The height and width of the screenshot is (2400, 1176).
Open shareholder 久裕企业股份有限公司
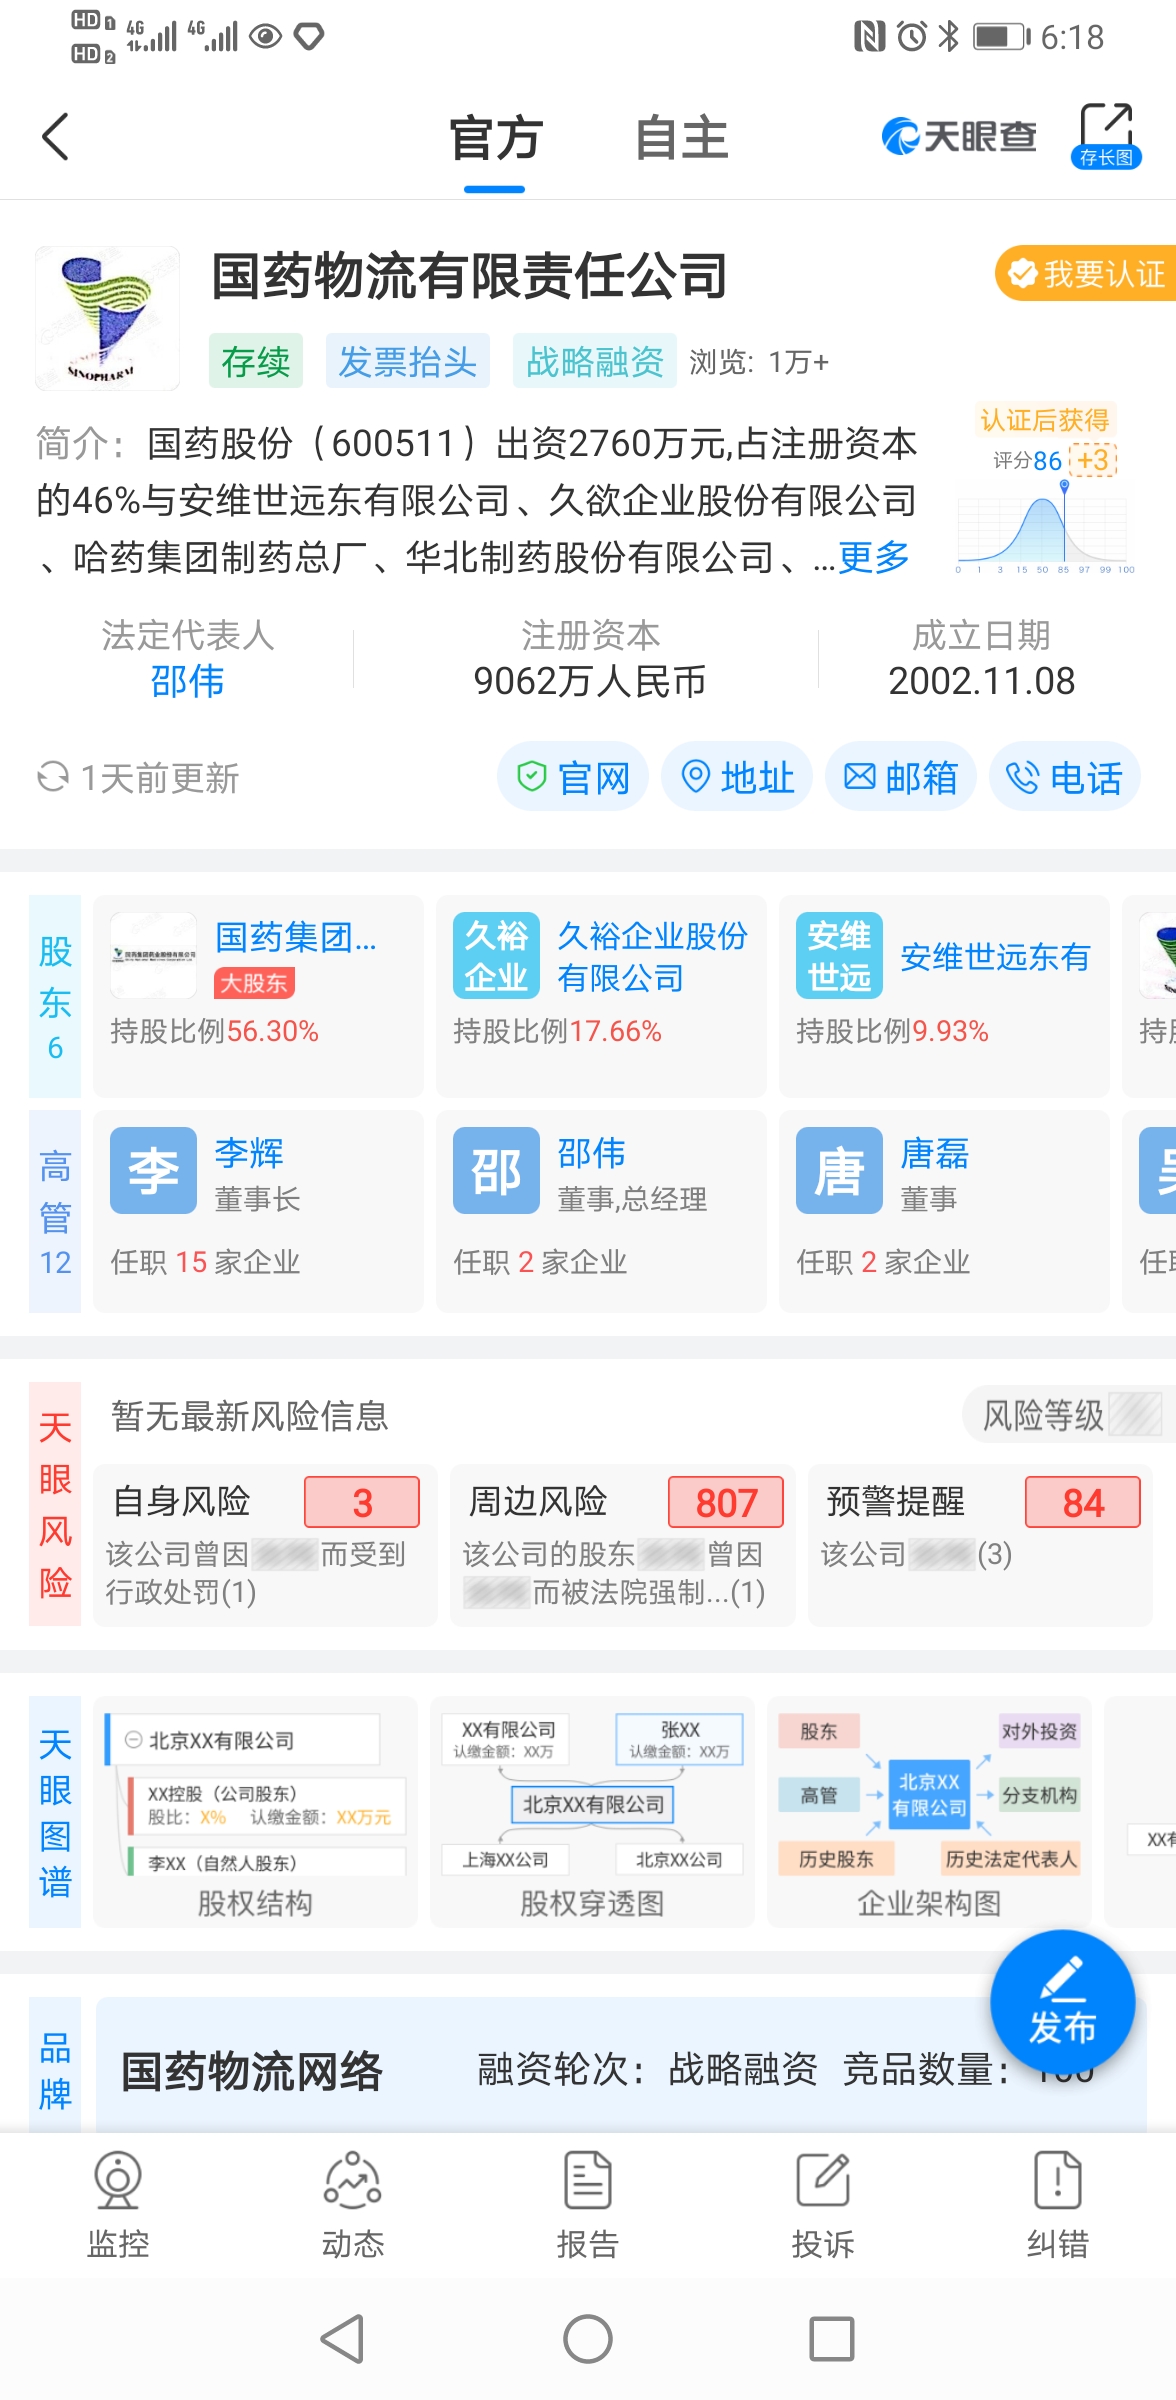[x=601, y=996]
